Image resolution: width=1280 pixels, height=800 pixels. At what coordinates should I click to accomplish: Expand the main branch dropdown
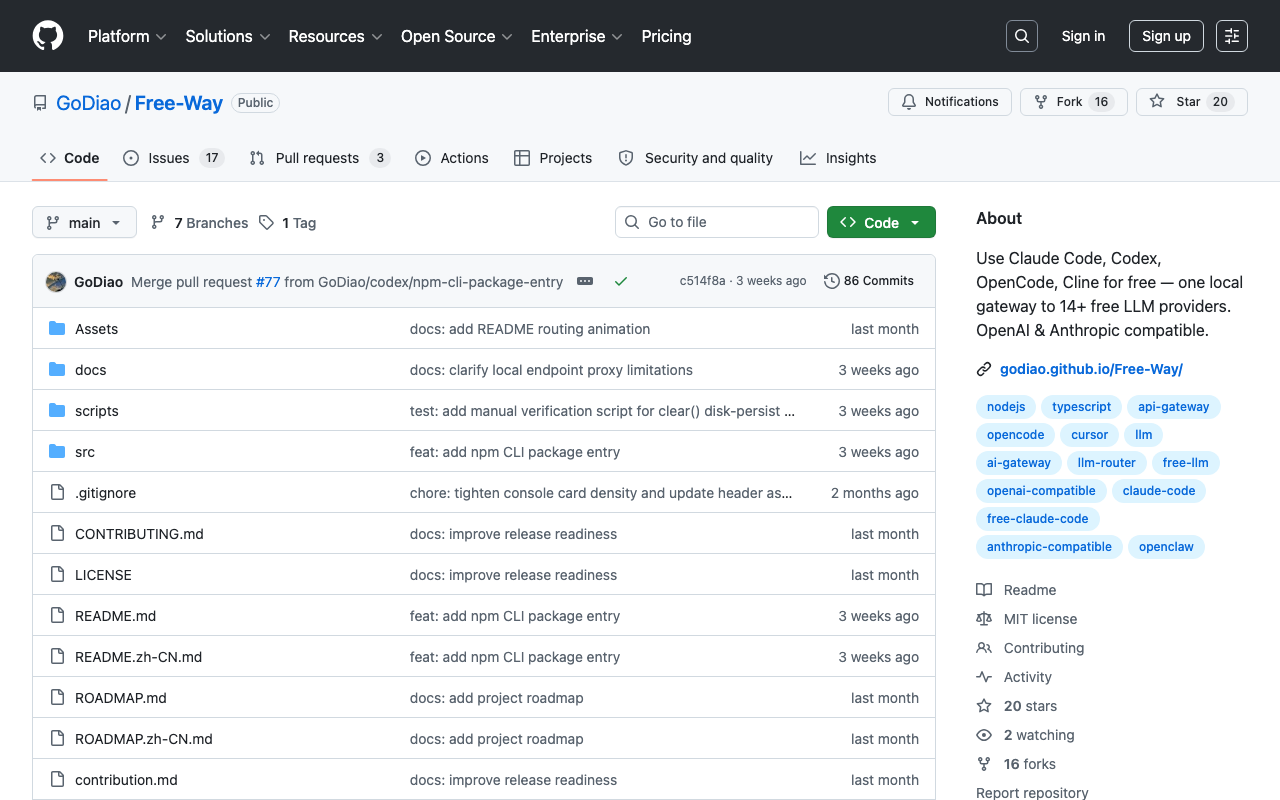[84, 222]
